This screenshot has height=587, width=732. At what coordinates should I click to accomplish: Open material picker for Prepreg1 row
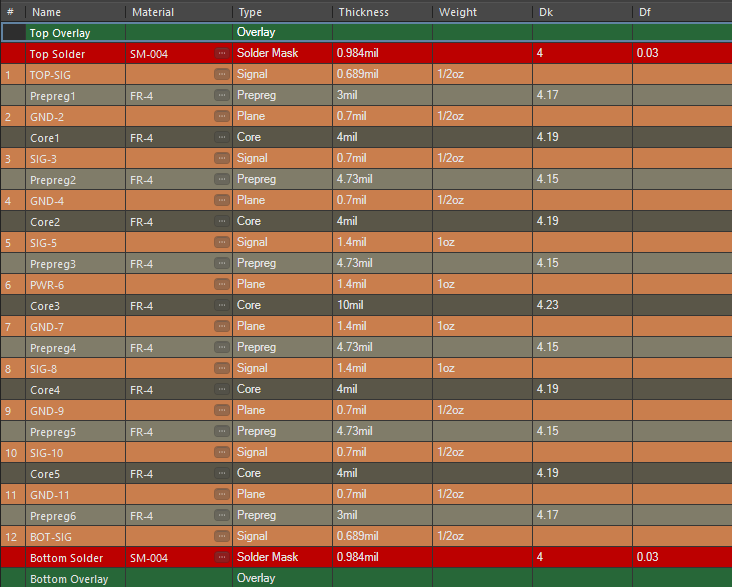[221, 96]
